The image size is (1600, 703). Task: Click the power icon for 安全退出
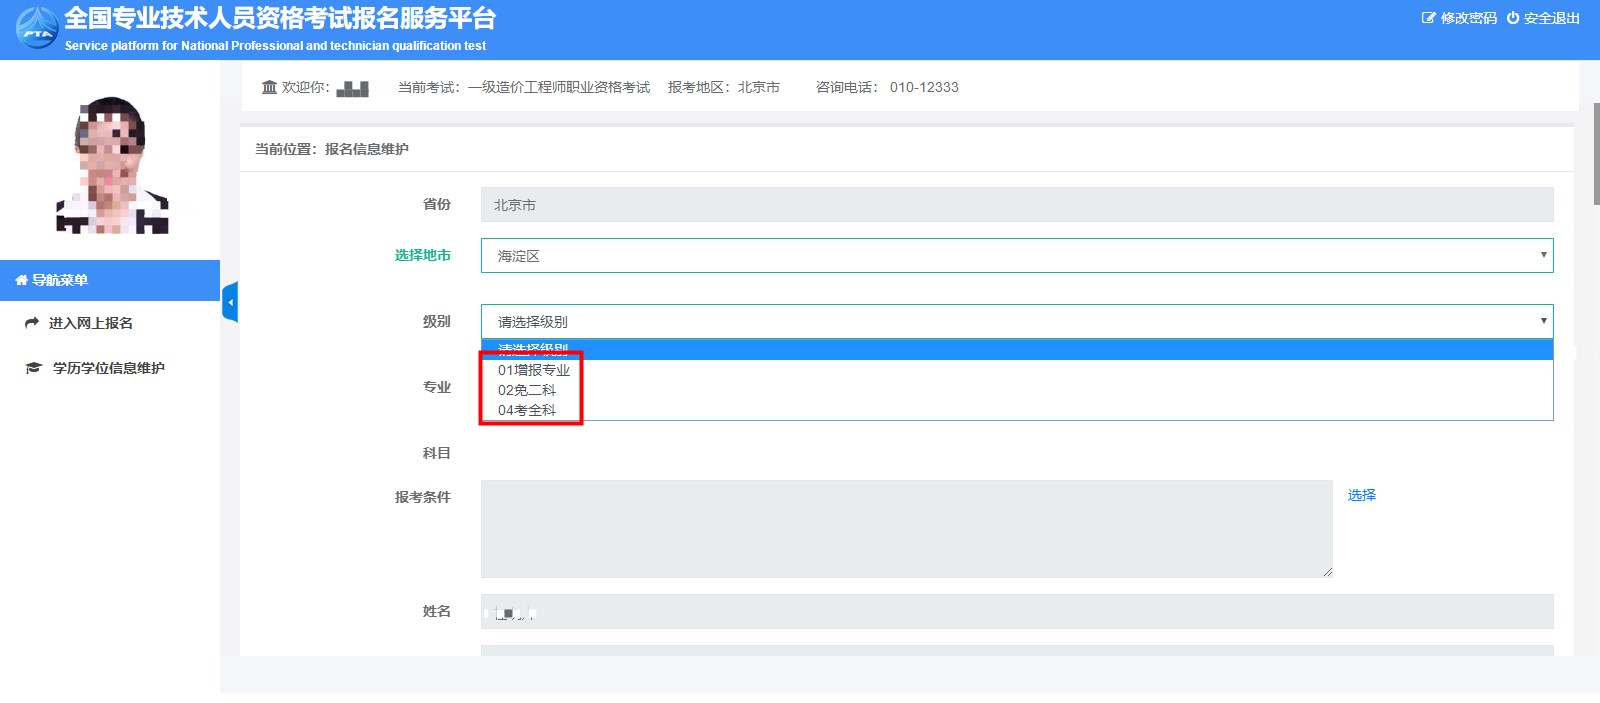tap(1513, 18)
